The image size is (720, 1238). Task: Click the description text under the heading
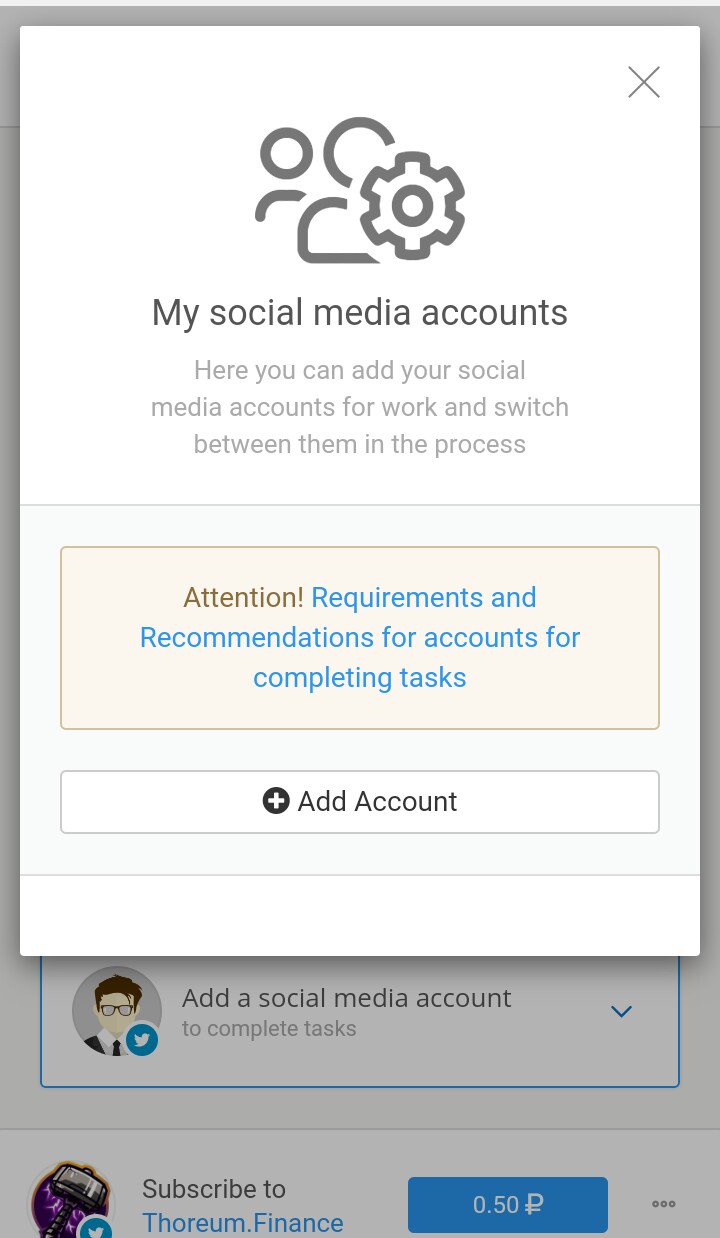360,407
